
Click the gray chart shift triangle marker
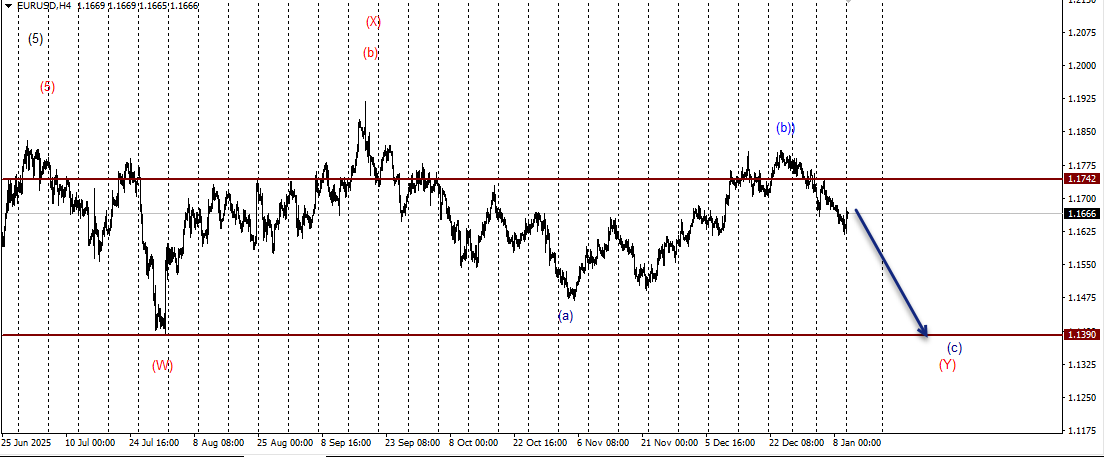pos(850,2)
